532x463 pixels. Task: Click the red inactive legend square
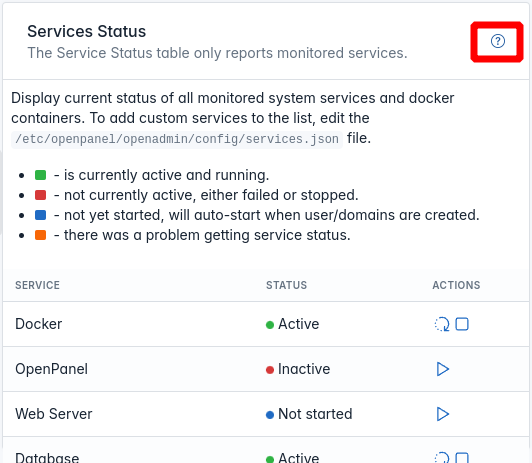[40, 195]
